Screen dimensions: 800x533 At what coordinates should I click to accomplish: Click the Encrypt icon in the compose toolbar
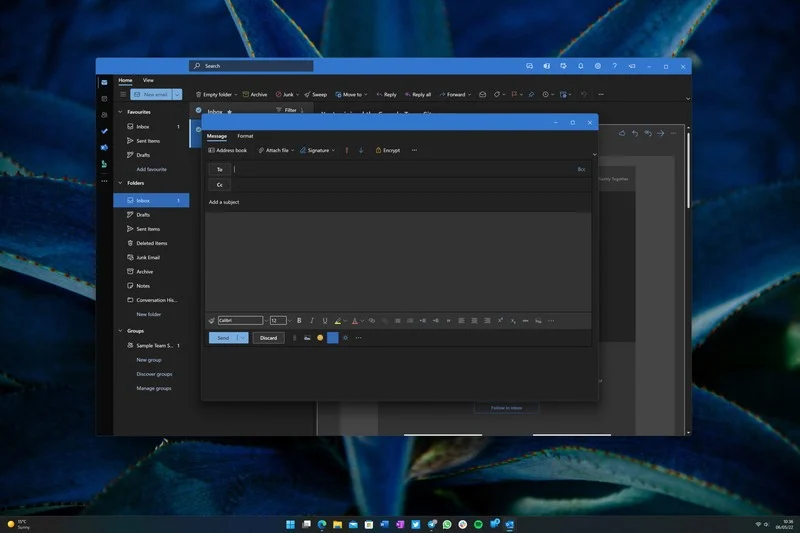click(x=380, y=150)
